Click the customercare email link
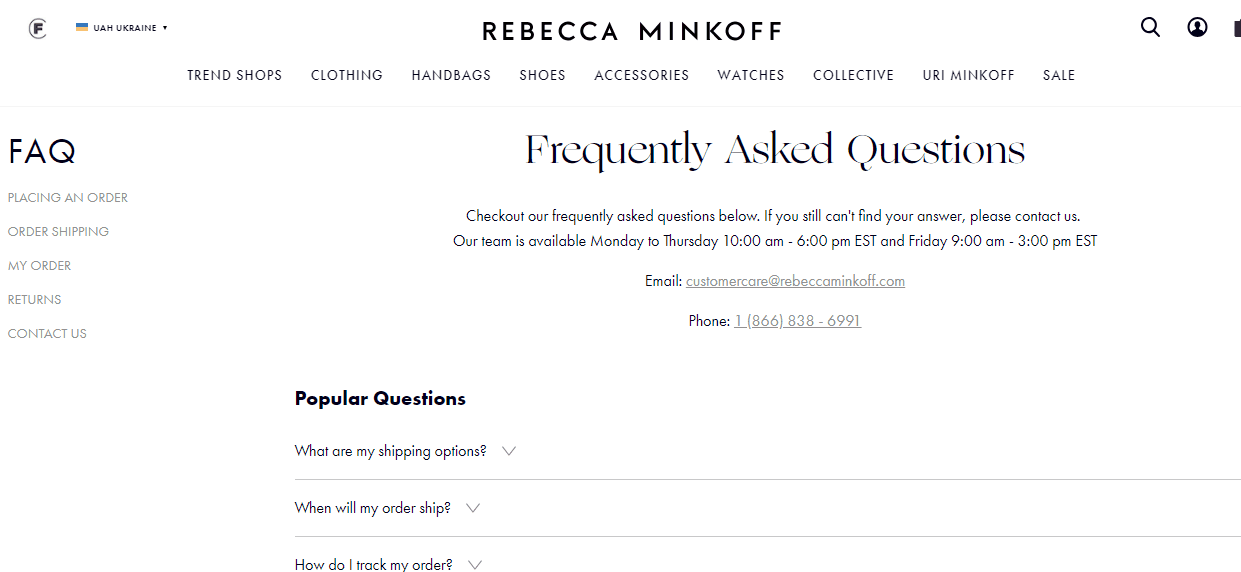This screenshot has height=572, width=1241. pos(795,281)
